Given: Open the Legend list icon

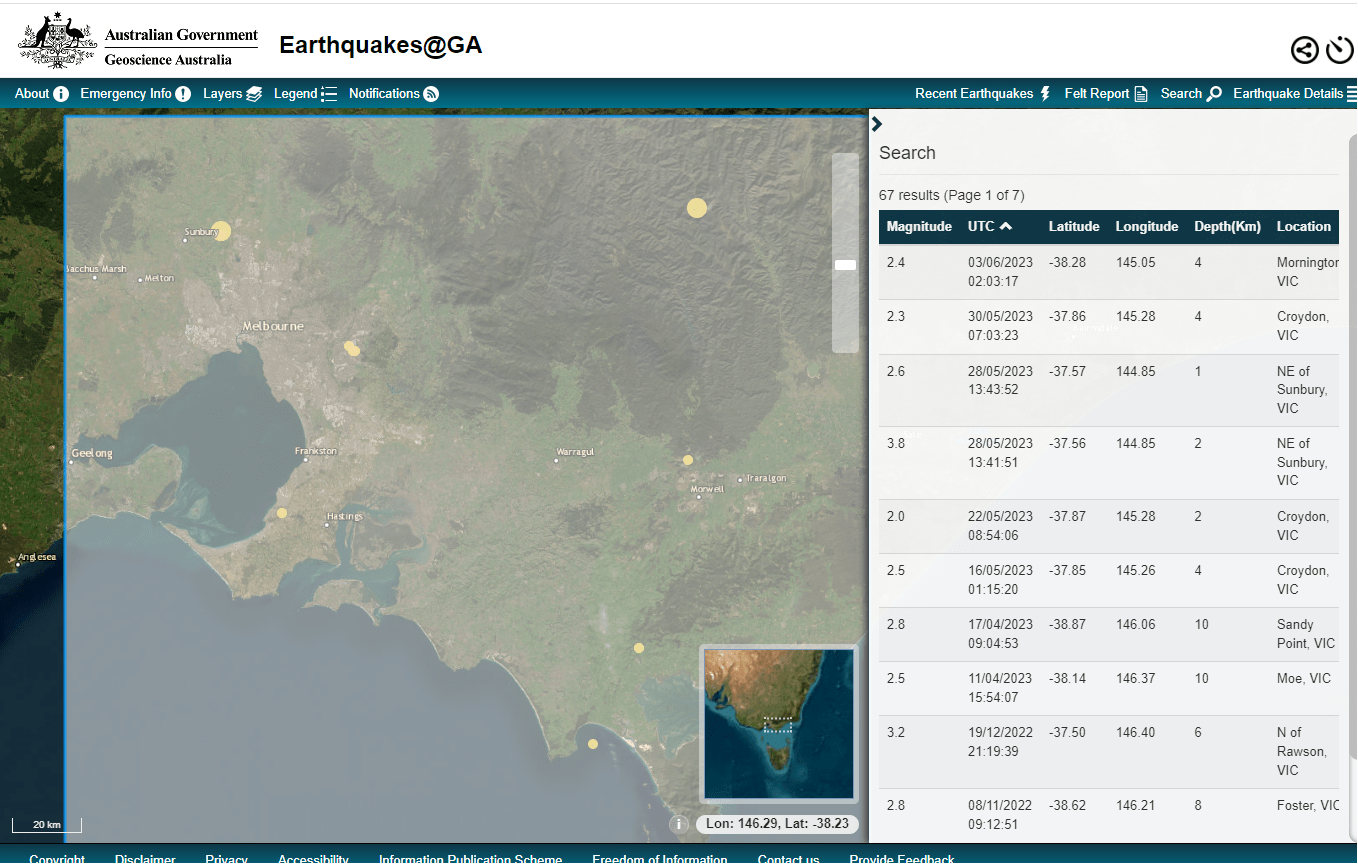Looking at the screenshot, I should [x=330, y=93].
